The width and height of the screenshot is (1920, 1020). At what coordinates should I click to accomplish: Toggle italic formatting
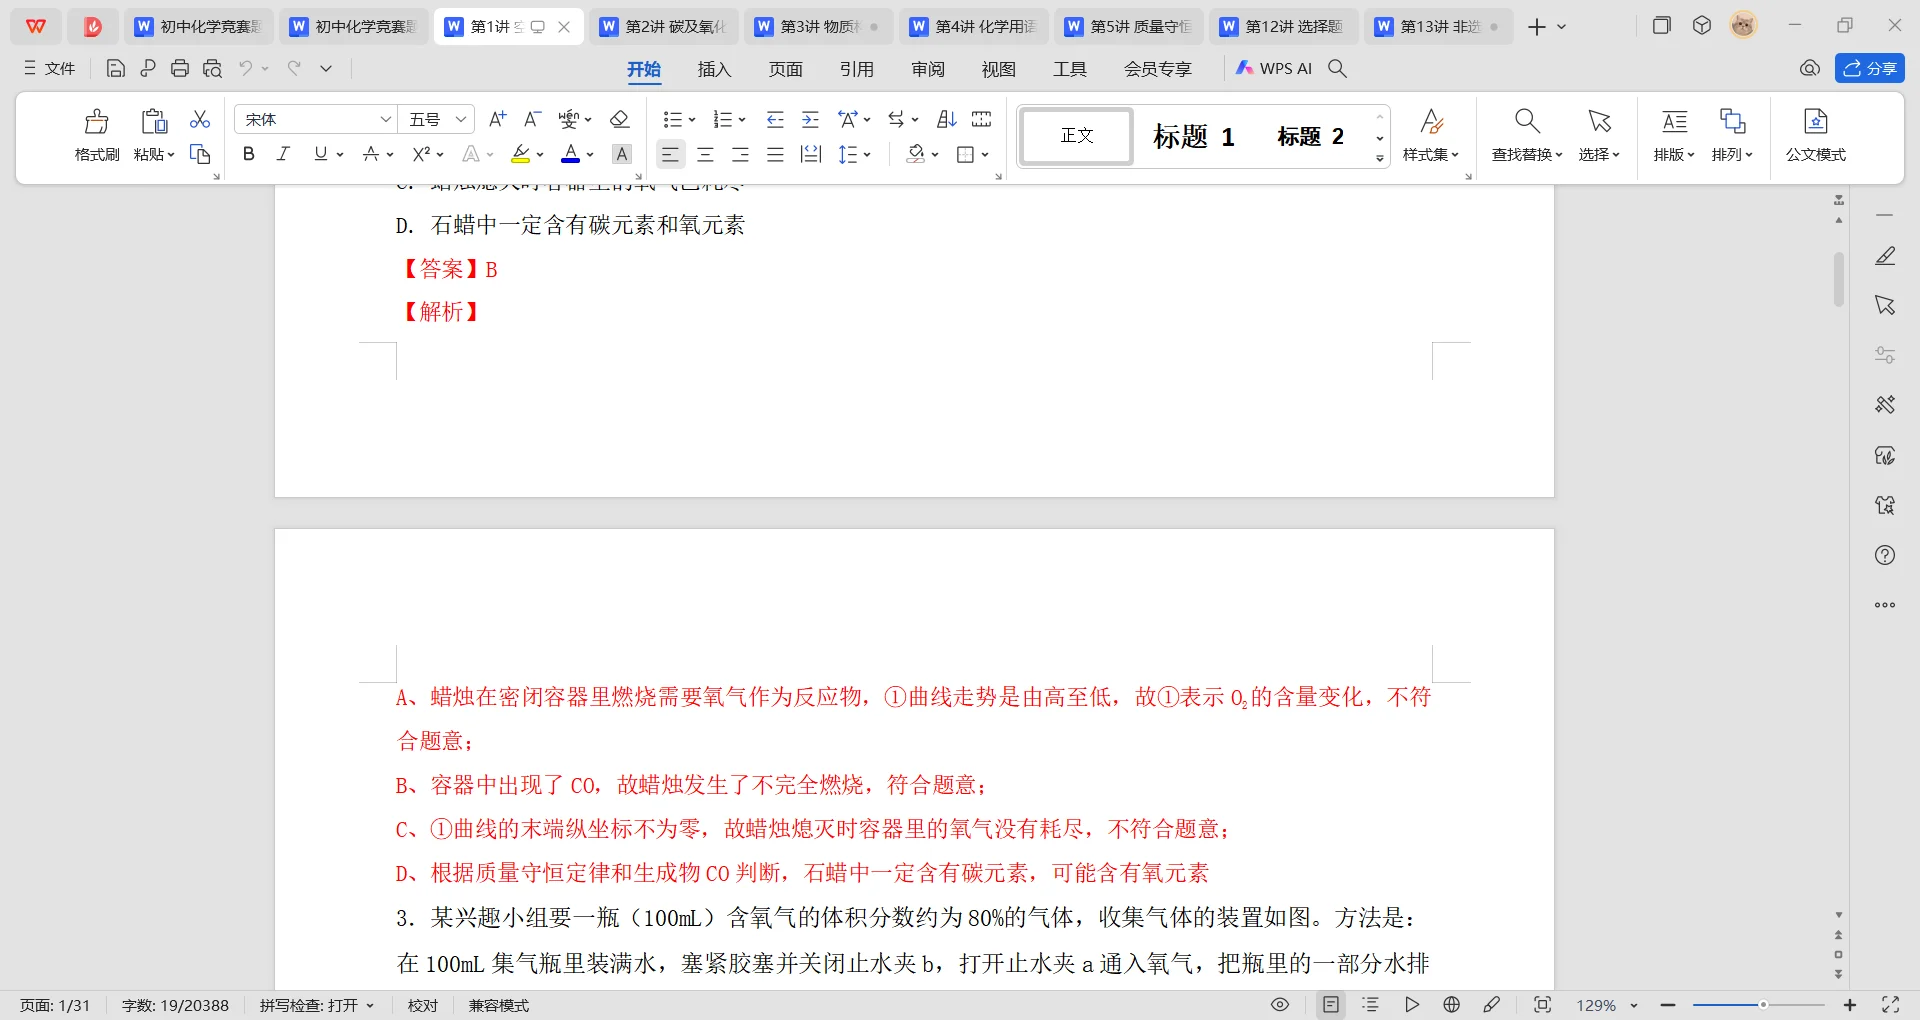pos(284,154)
